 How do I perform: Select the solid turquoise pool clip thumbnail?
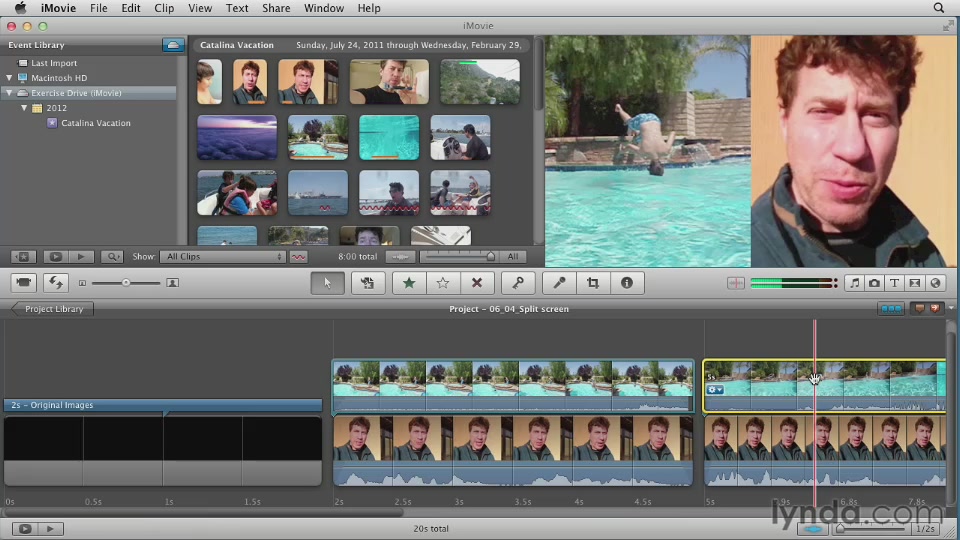click(389, 138)
